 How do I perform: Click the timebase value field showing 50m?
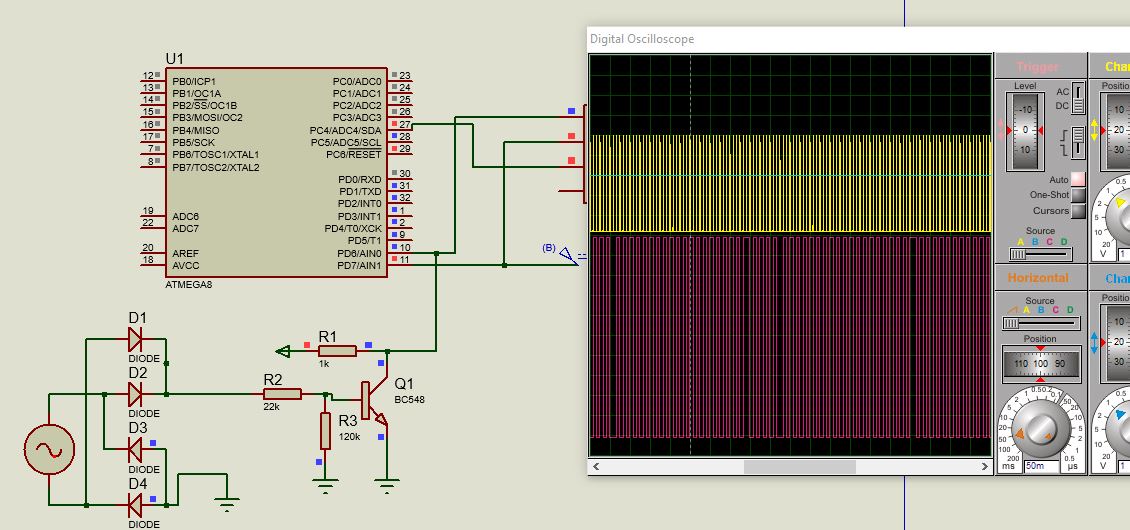tap(1041, 467)
